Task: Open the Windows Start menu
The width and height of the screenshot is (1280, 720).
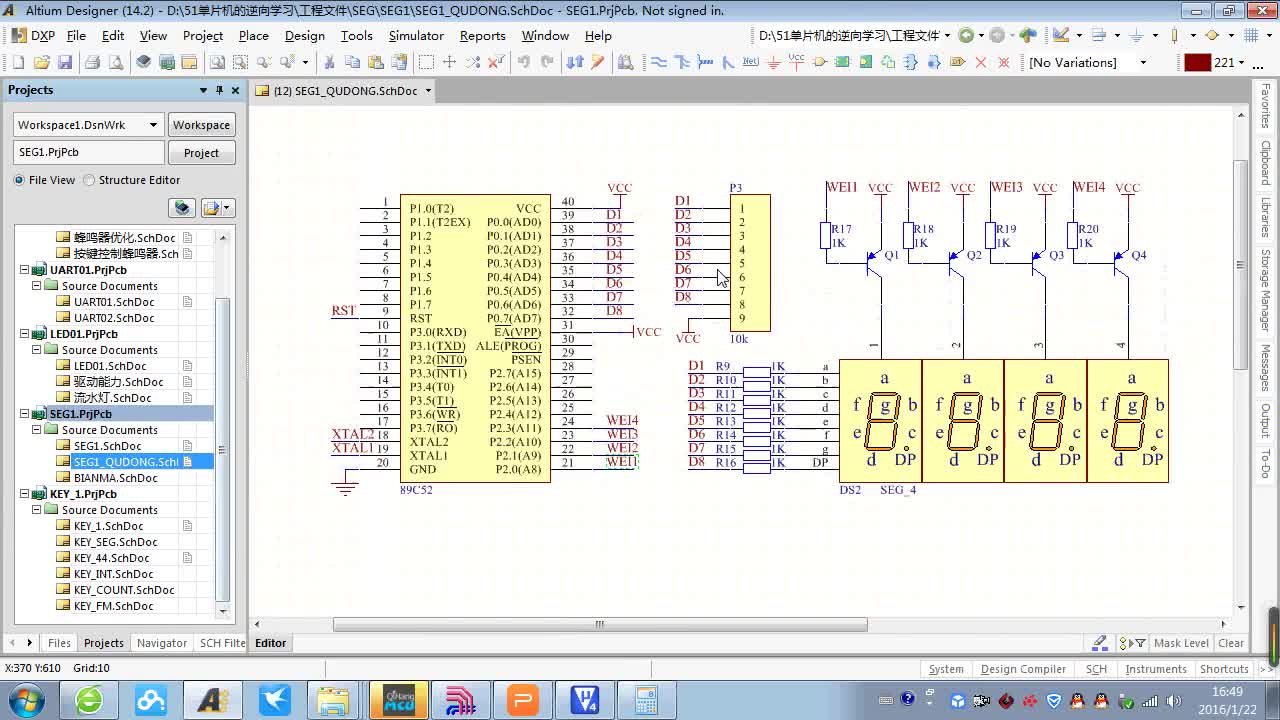Action: pos(26,700)
